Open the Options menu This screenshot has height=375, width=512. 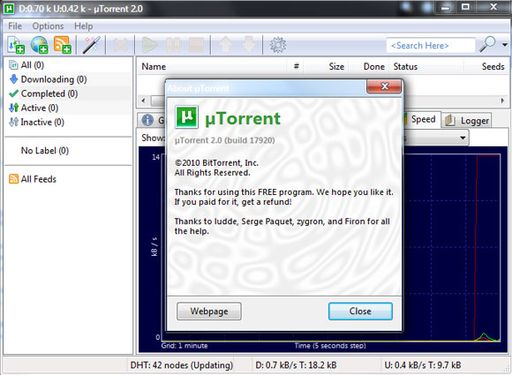tap(48, 26)
